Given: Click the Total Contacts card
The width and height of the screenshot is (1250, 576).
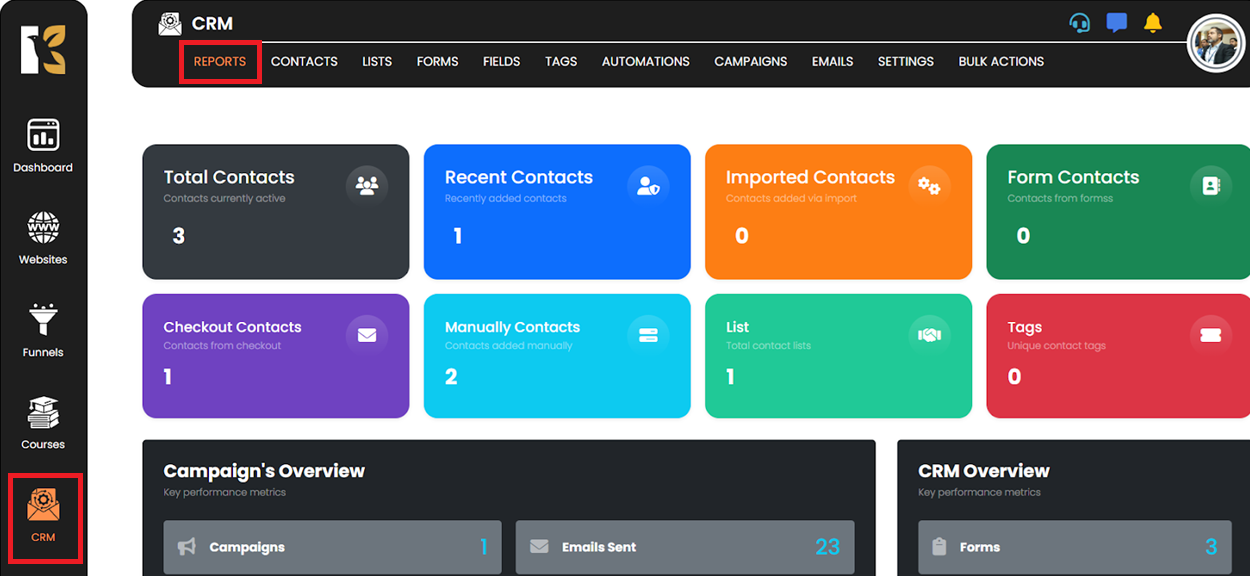Looking at the screenshot, I should (275, 212).
